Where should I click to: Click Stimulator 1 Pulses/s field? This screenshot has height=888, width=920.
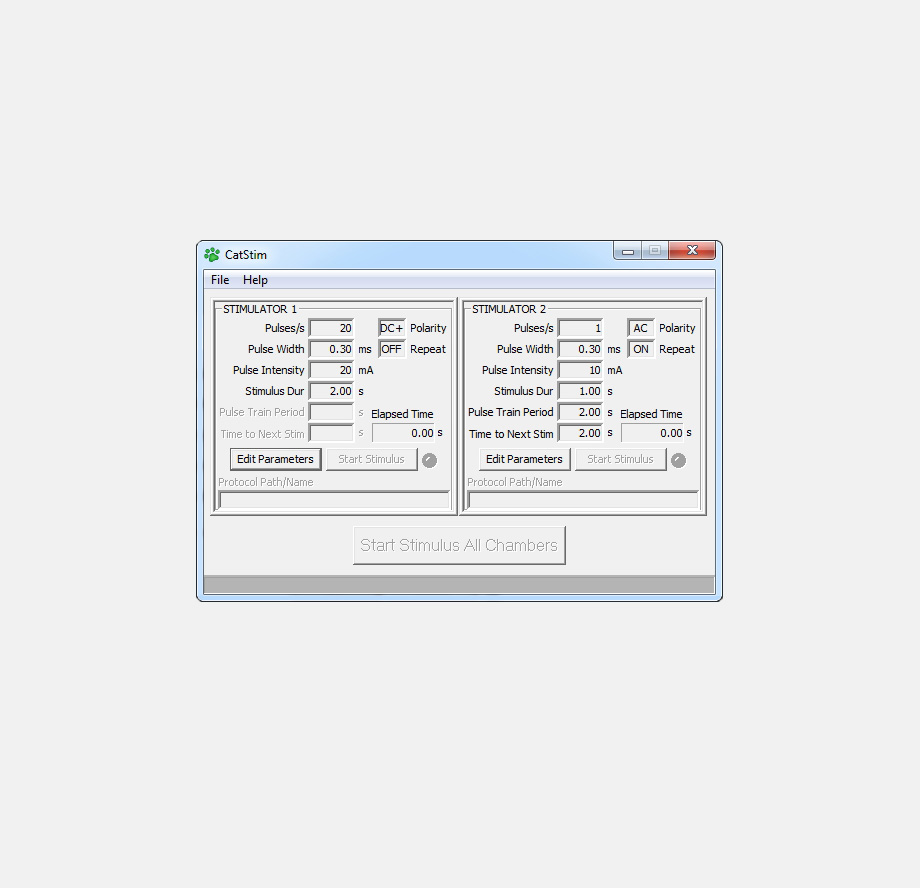pos(331,328)
